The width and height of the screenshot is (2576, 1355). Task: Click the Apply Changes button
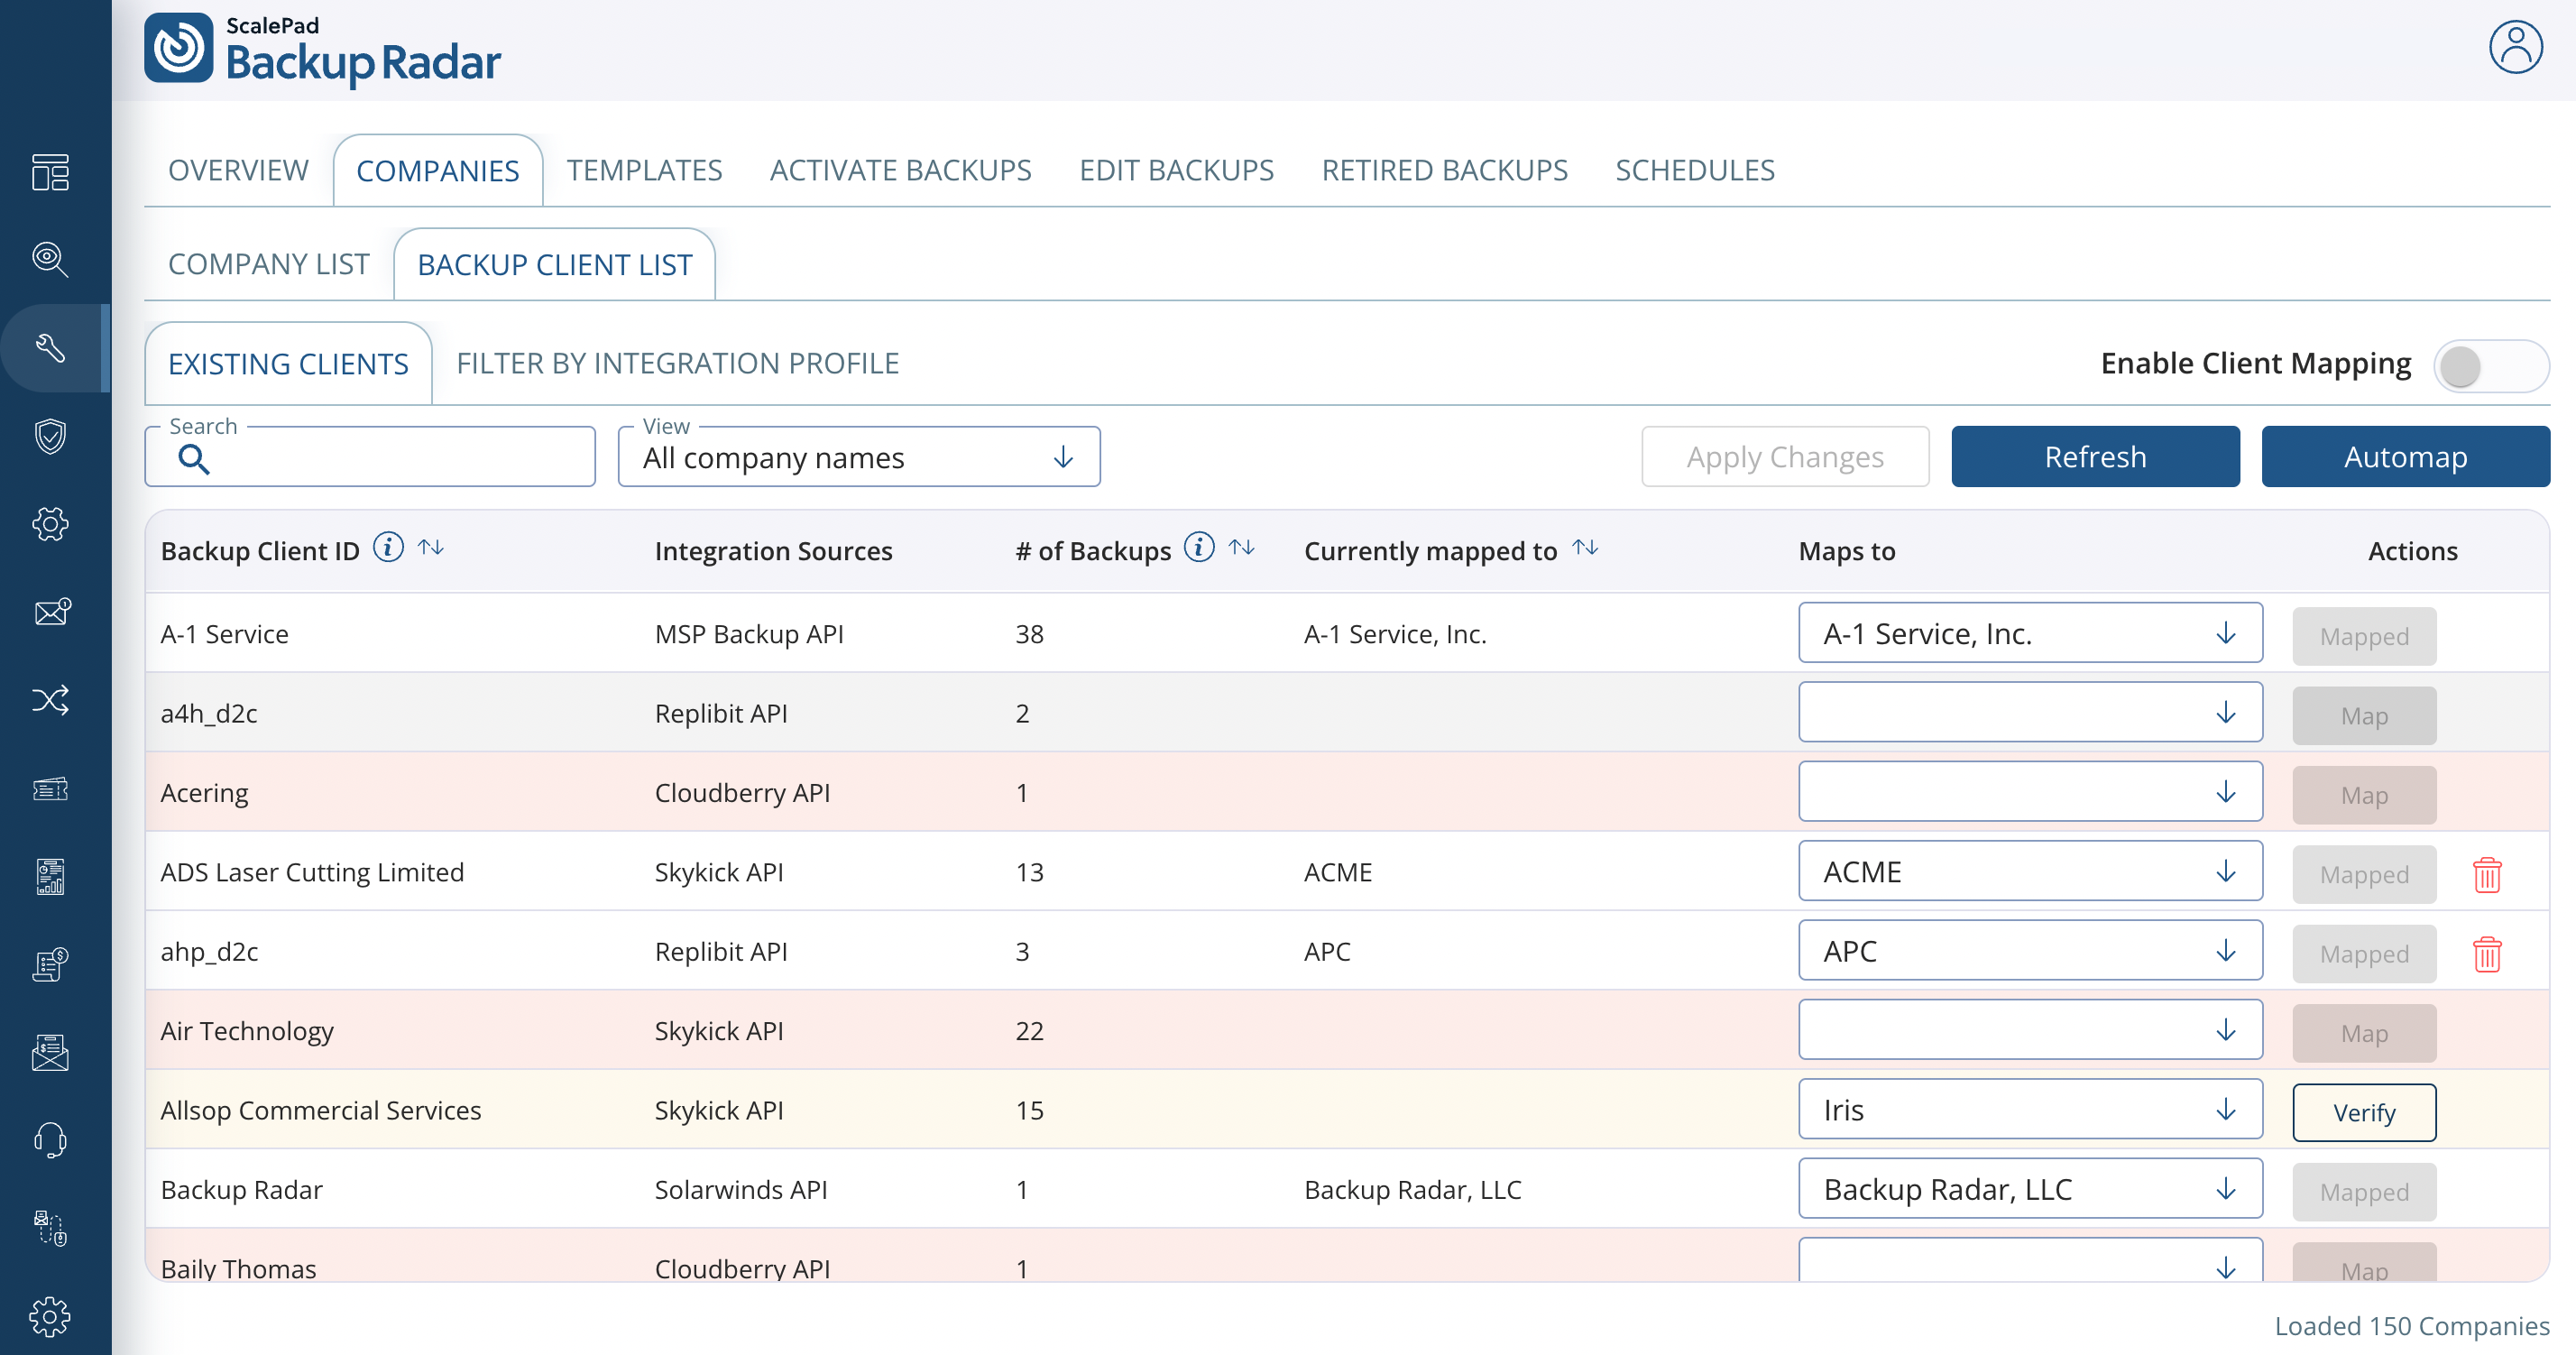tap(1785, 457)
